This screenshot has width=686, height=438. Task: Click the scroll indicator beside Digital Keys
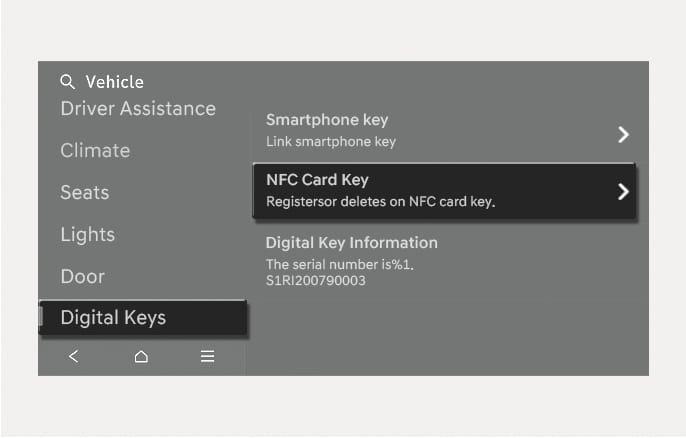pyautogui.click(x=41, y=318)
